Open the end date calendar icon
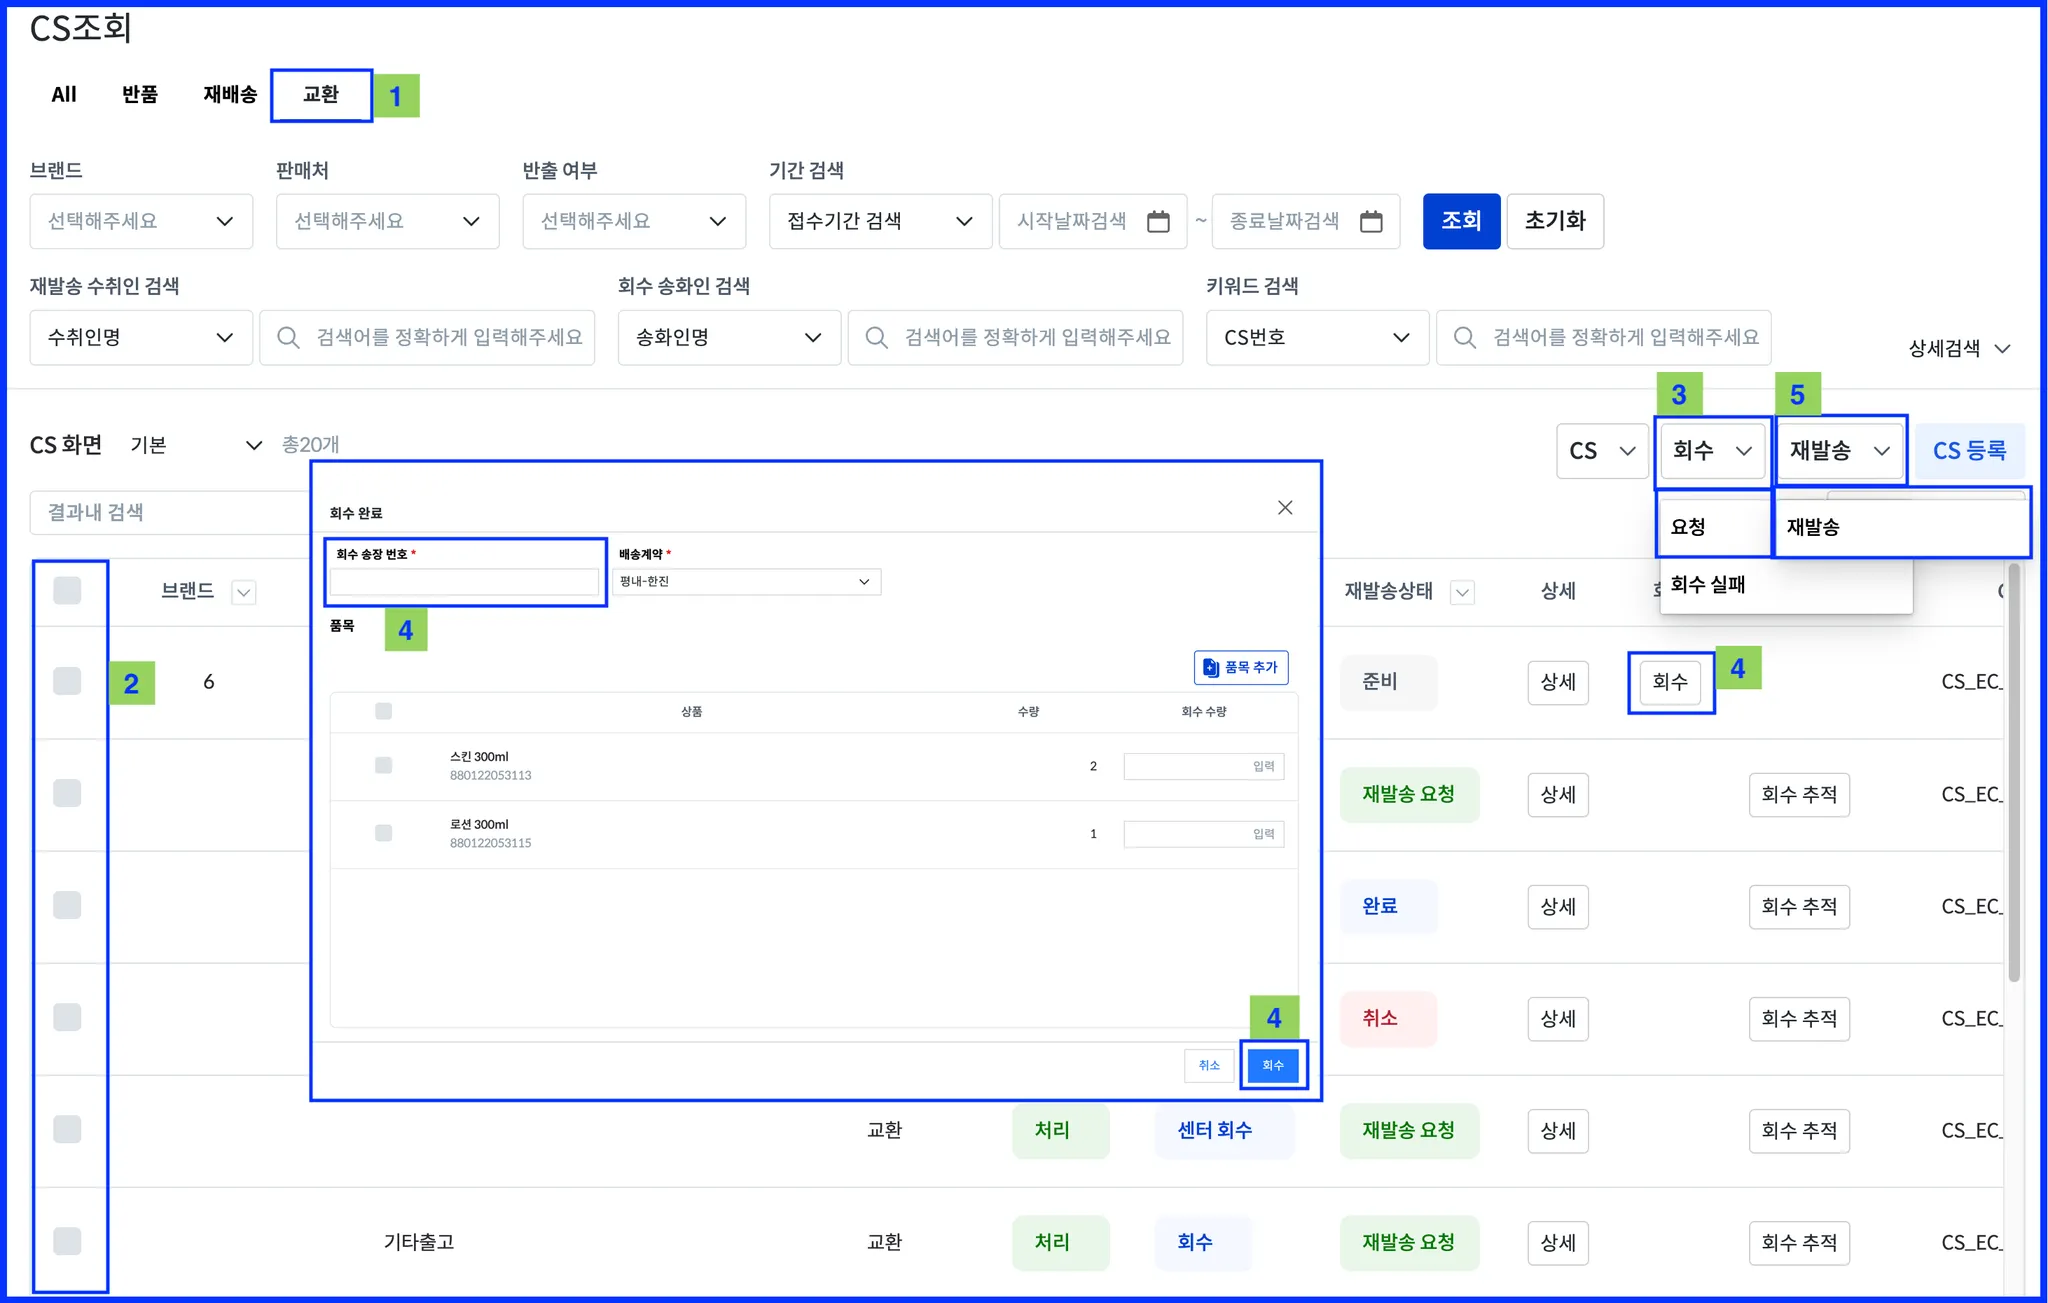 (1371, 221)
